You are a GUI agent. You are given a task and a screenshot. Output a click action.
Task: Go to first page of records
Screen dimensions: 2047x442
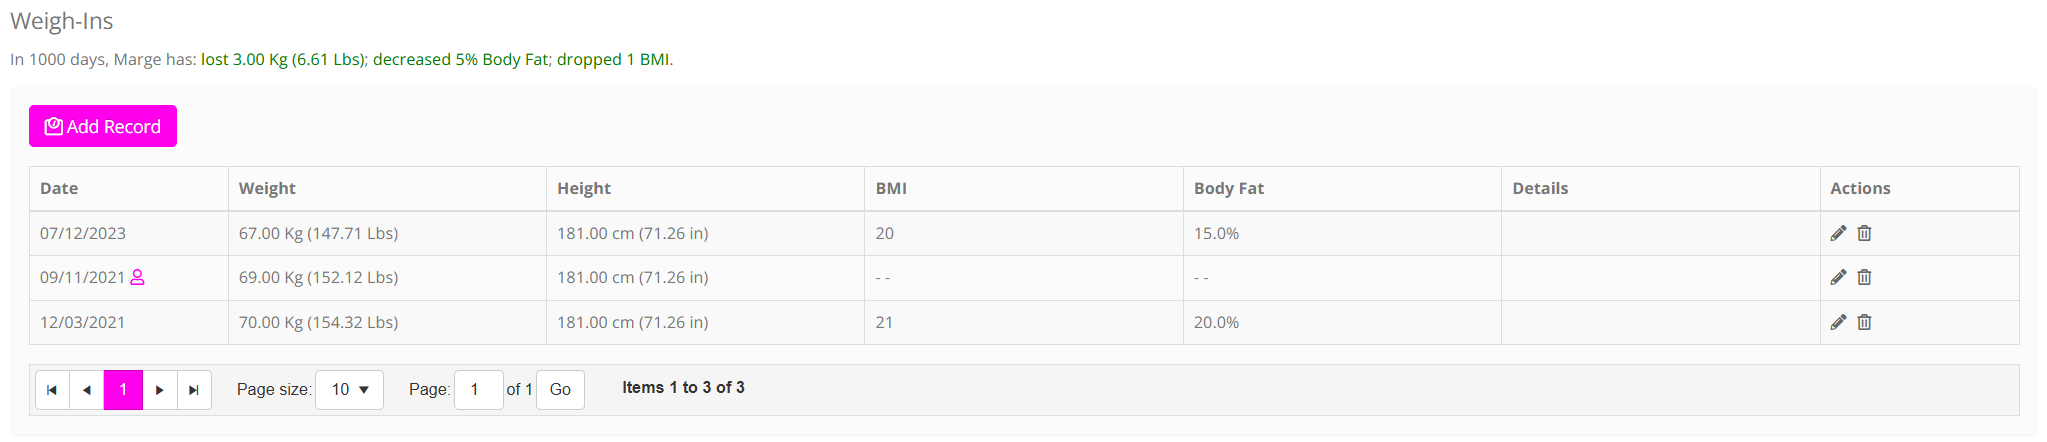coord(52,390)
